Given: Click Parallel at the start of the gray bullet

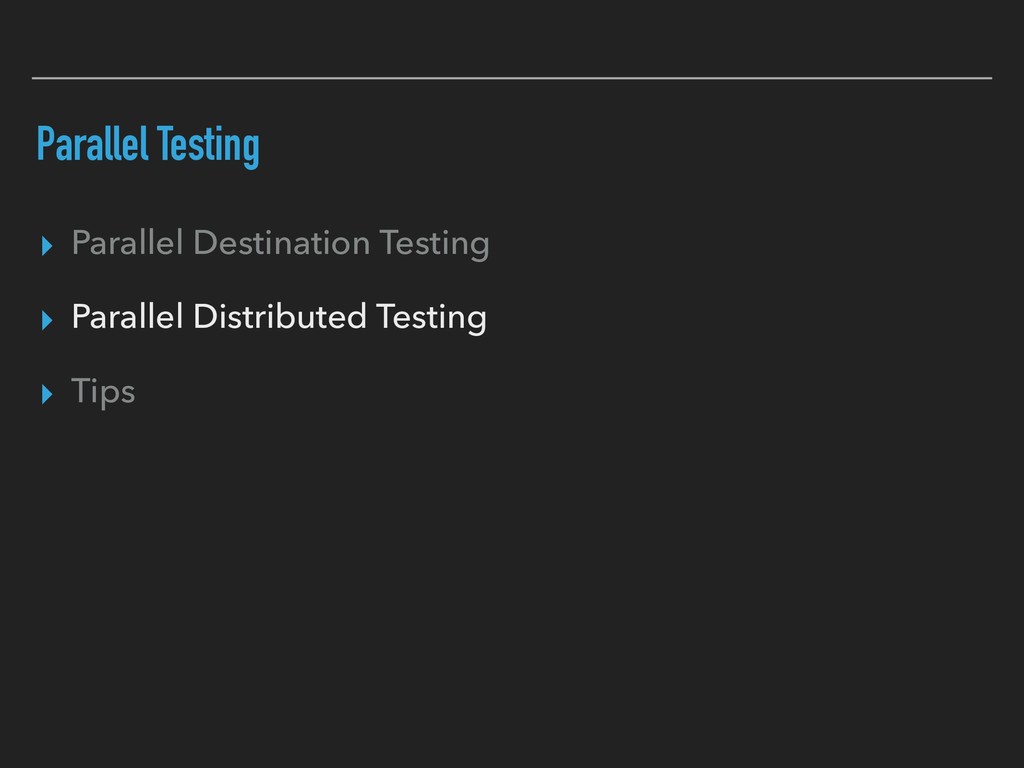Looking at the screenshot, I should point(127,242).
